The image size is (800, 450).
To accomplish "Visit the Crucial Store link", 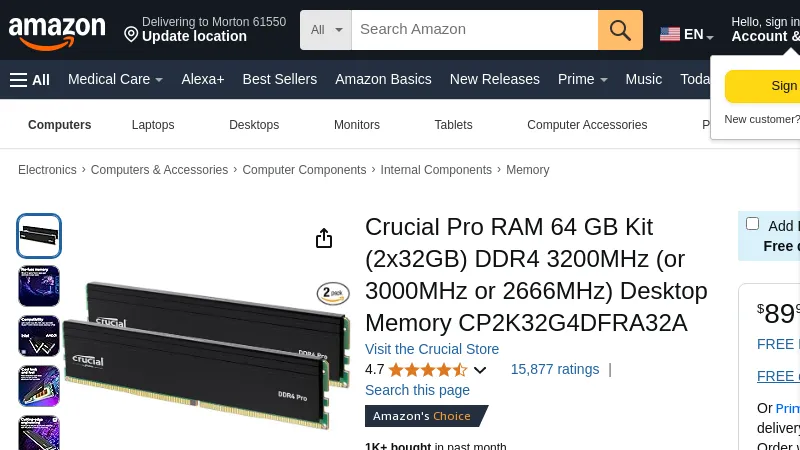I will point(432,349).
